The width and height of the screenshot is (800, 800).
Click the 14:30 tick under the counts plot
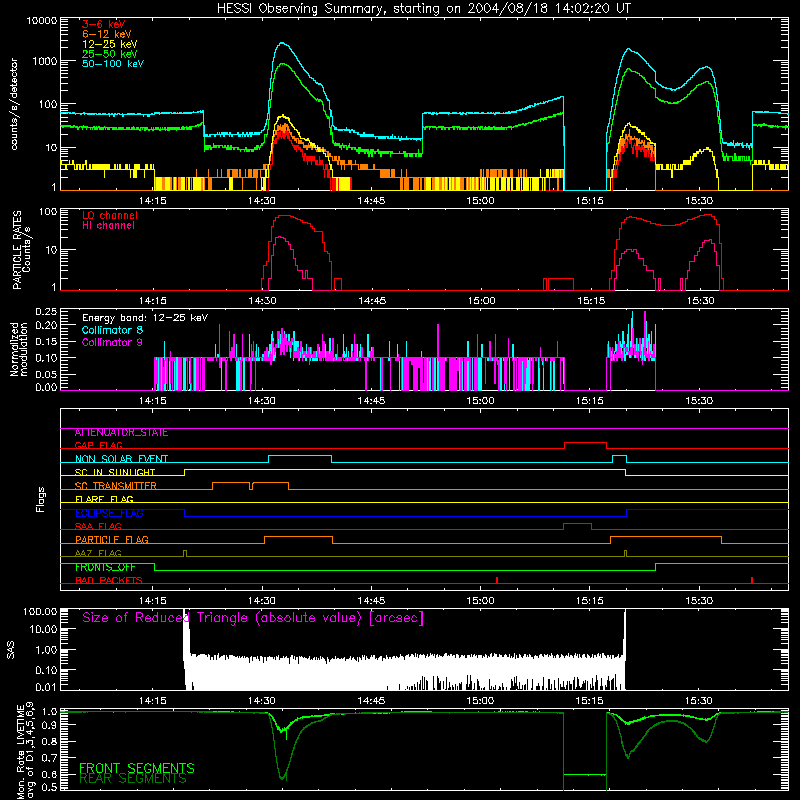coord(262,201)
